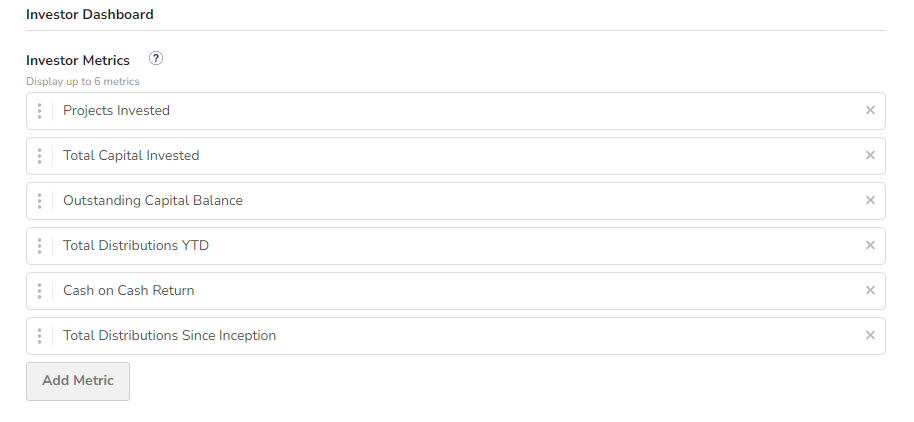
Task: Select the Outstanding Capital Balance metric field
Action: 456,201
